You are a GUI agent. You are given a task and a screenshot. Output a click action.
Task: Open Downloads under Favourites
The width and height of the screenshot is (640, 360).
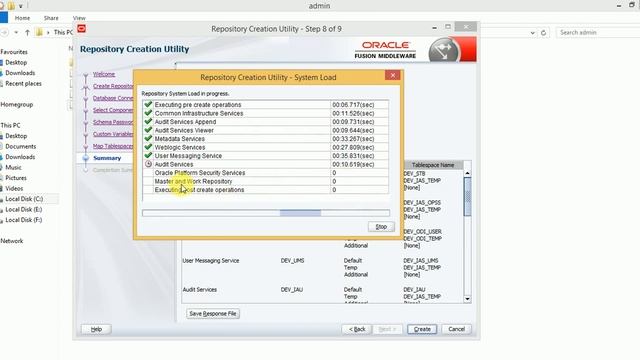click(20, 73)
